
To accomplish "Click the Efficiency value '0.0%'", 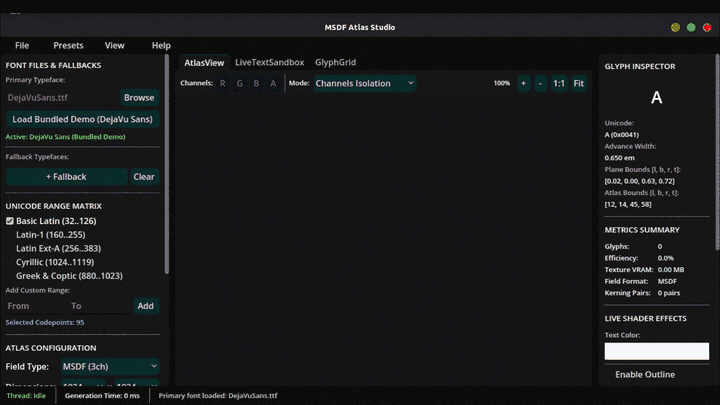I will pos(665,258).
